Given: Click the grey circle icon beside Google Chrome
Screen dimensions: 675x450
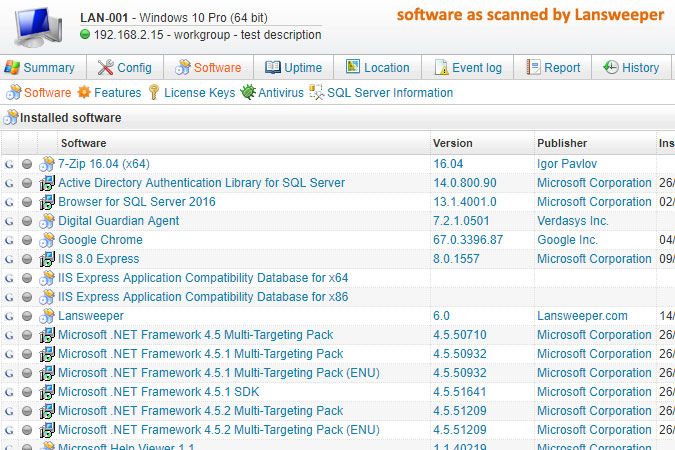Looking at the screenshot, I should pyautogui.click(x=27, y=240).
